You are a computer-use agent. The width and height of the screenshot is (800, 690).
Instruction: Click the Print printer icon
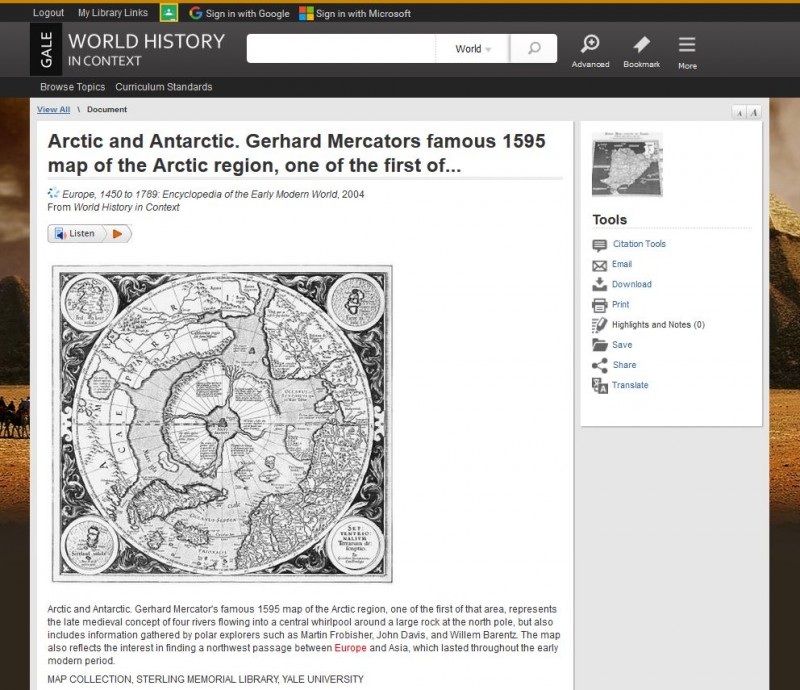pyautogui.click(x=599, y=305)
